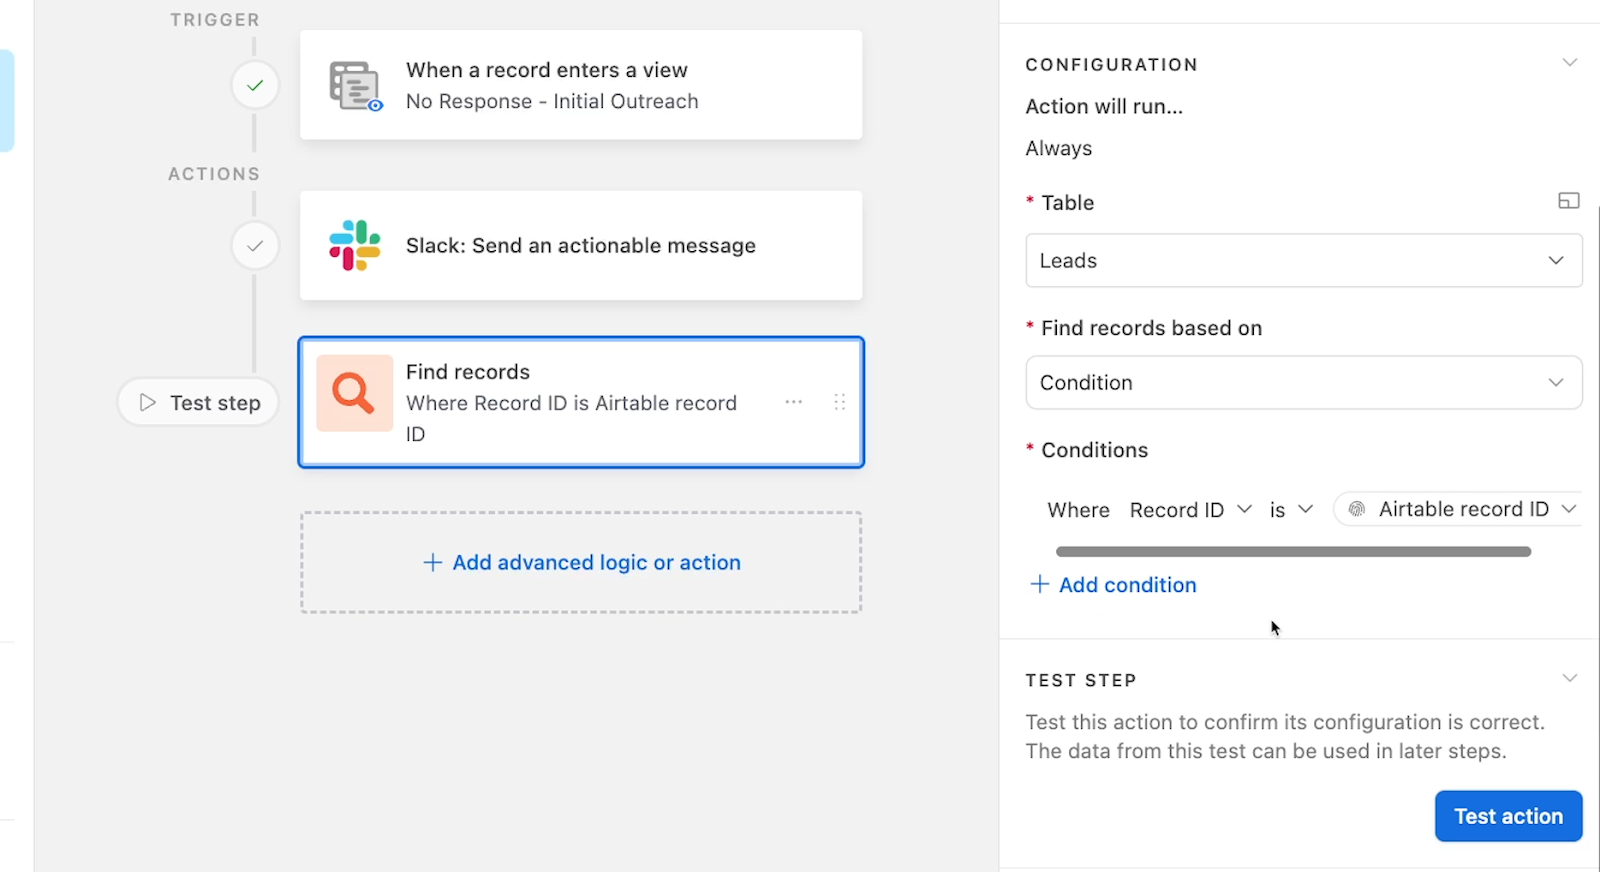Open the Leads table dropdown
Viewport: 1600px width, 872px height.
(1304, 260)
